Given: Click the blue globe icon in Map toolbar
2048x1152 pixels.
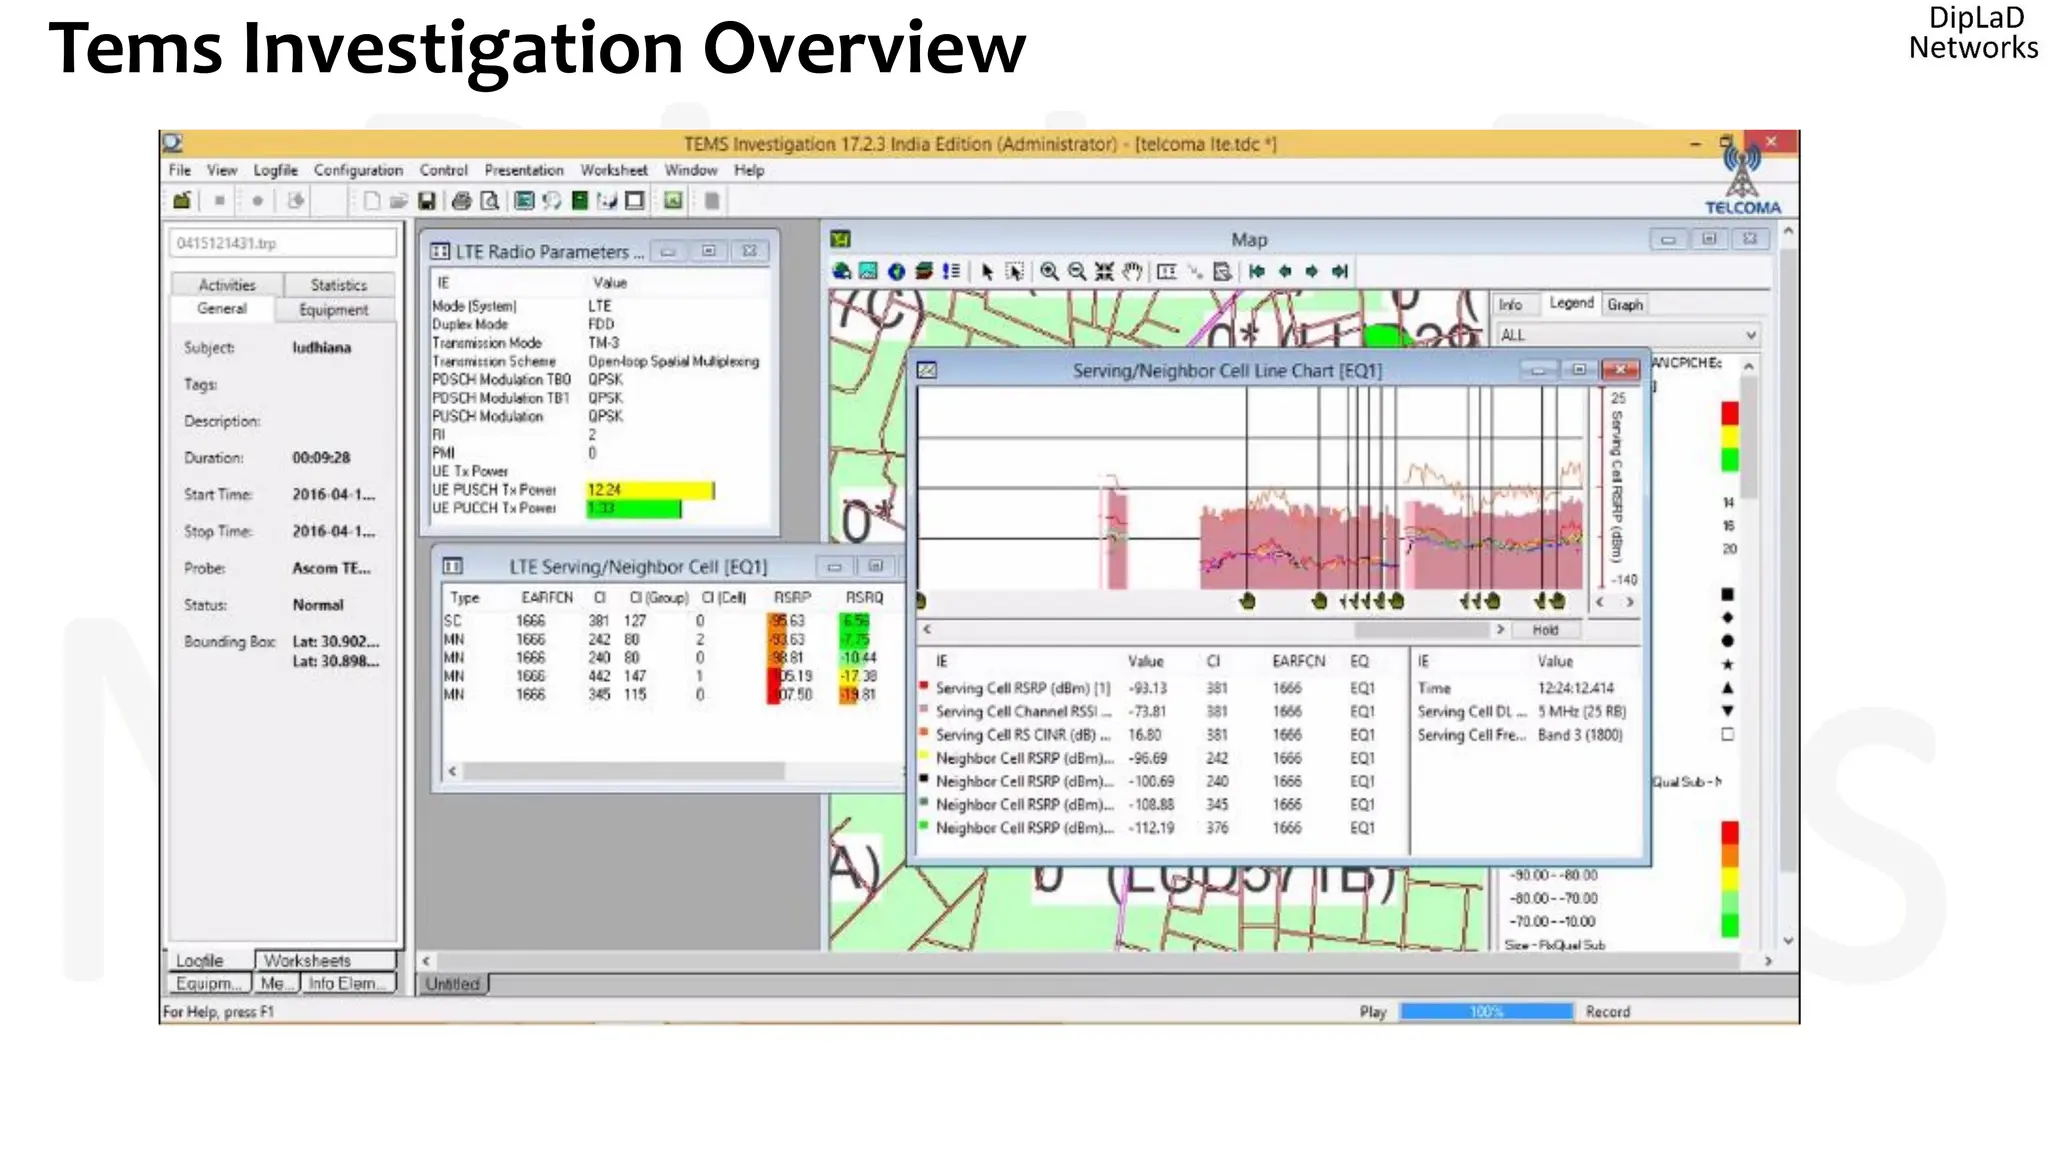Looking at the screenshot, I should (896, 271).
